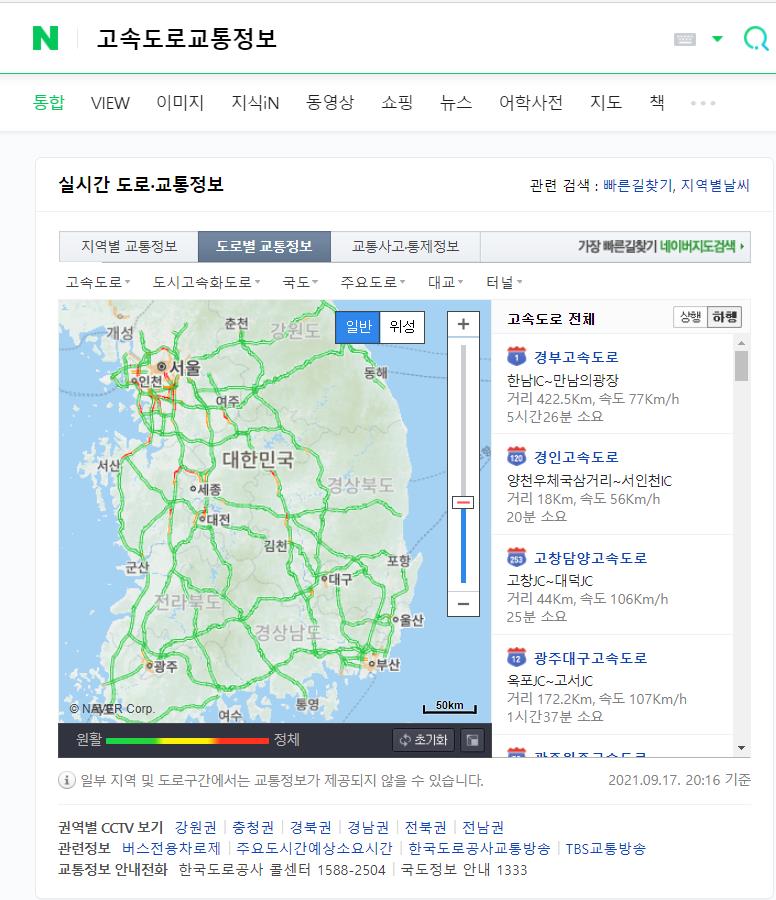
Task: Click the info icon beside the notice
Action: (67, 780)
